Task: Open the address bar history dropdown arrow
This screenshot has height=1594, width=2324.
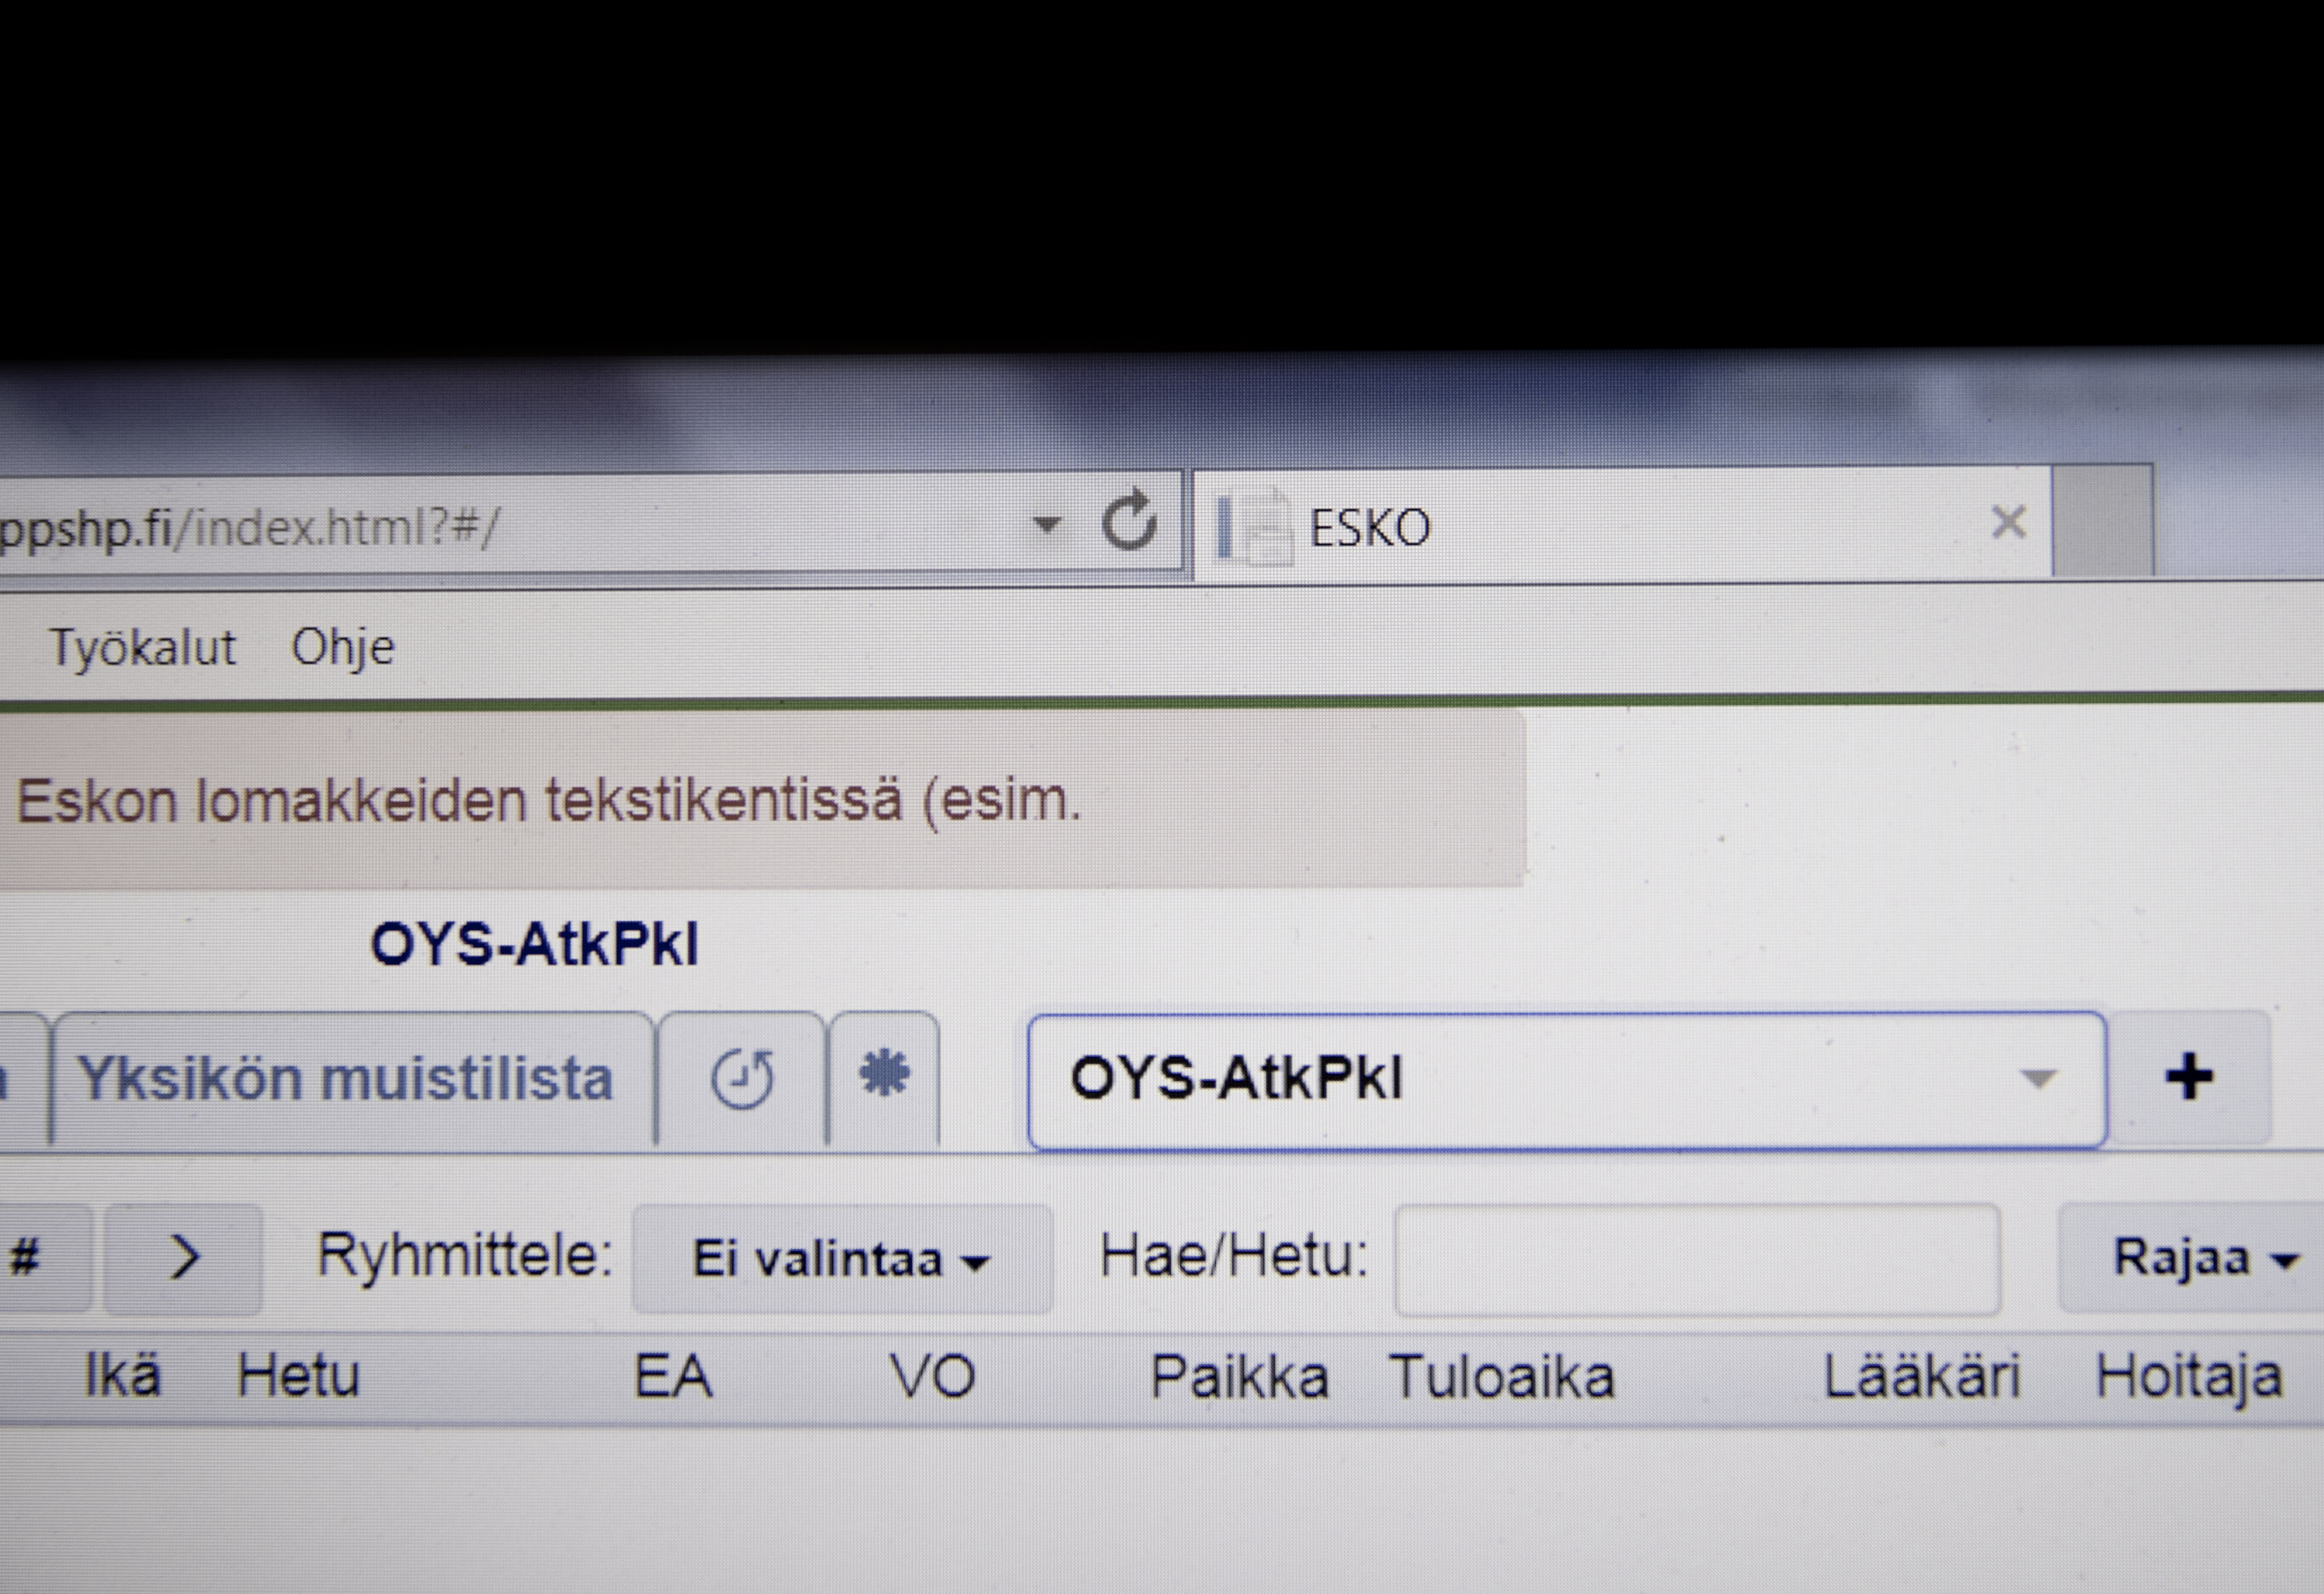Action: (x=1046, y=524)
